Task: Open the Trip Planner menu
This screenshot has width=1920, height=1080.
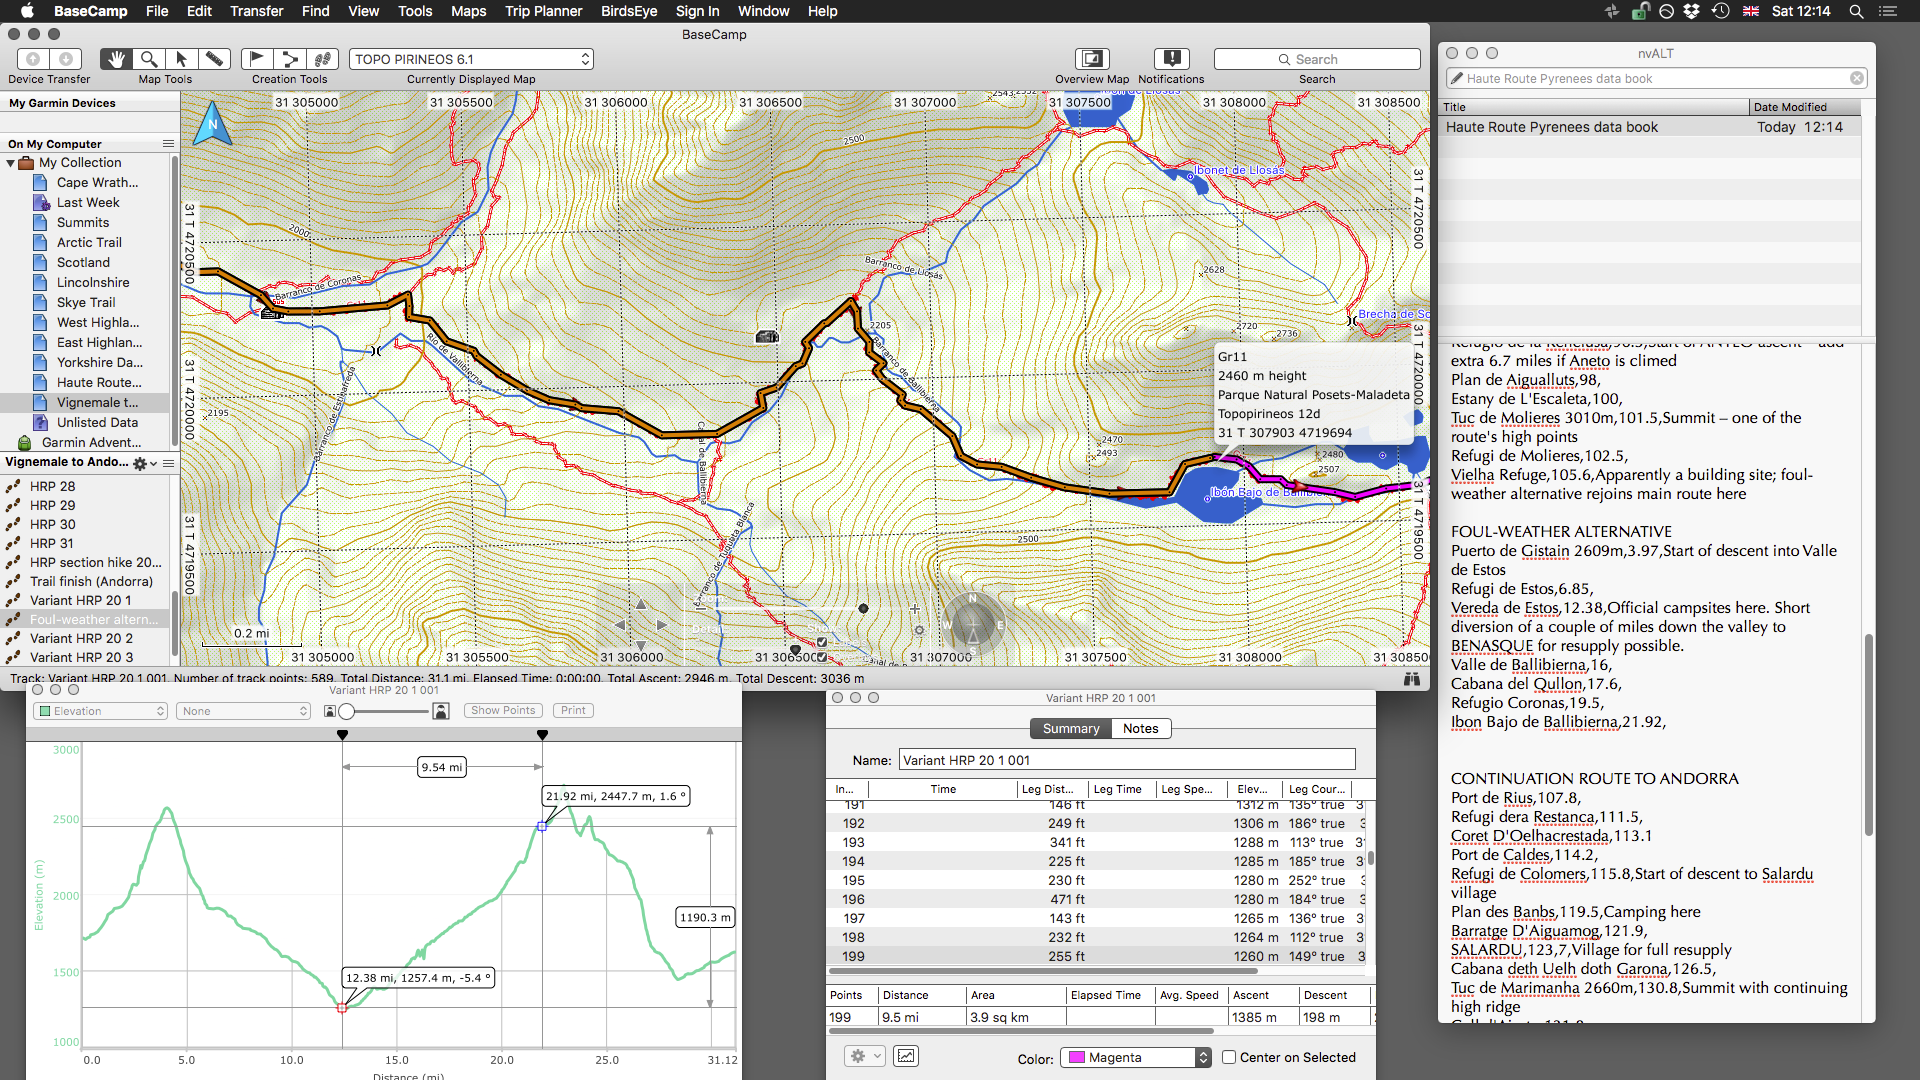Action: coord(543,11)
